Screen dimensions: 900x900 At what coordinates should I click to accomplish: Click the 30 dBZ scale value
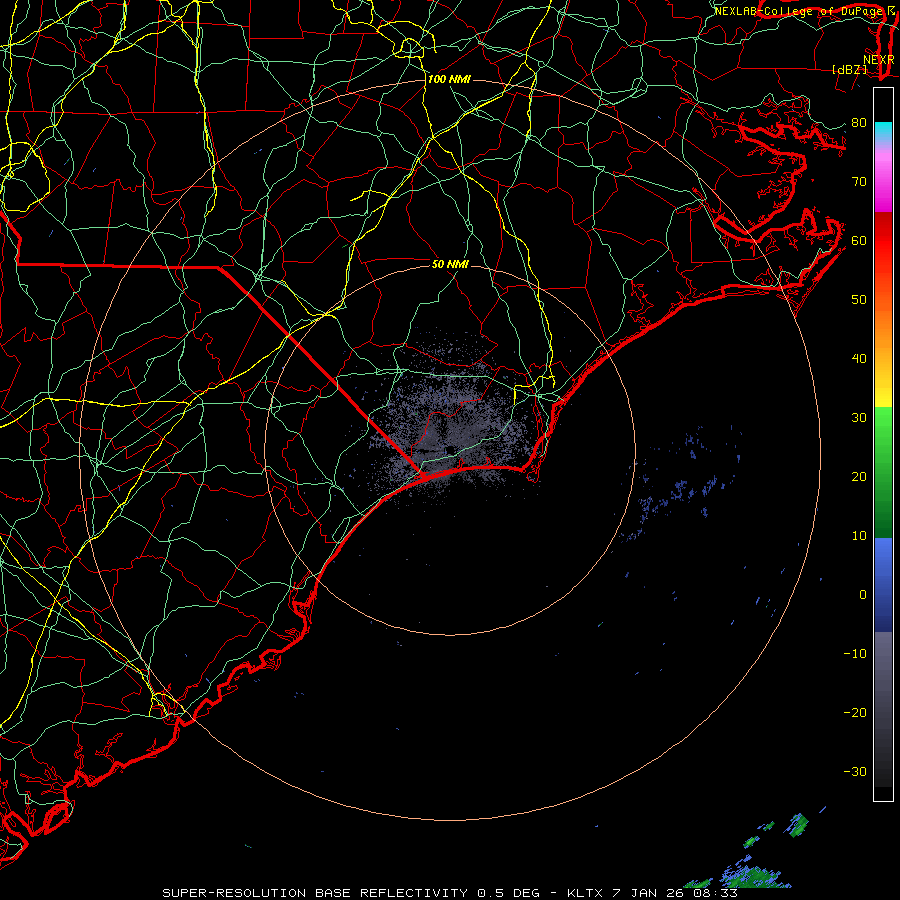point(859,418)
